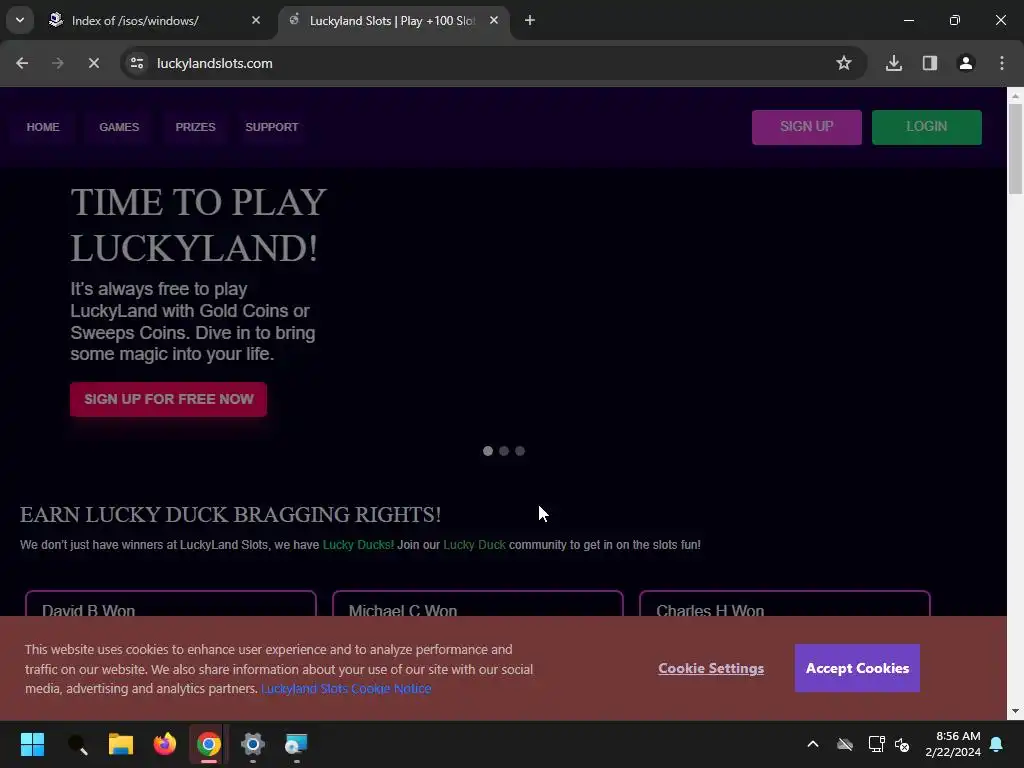This screenshot has height=768, width=1024.
Task: Open the Chrome downloads icon
Action: click(894, 63)
